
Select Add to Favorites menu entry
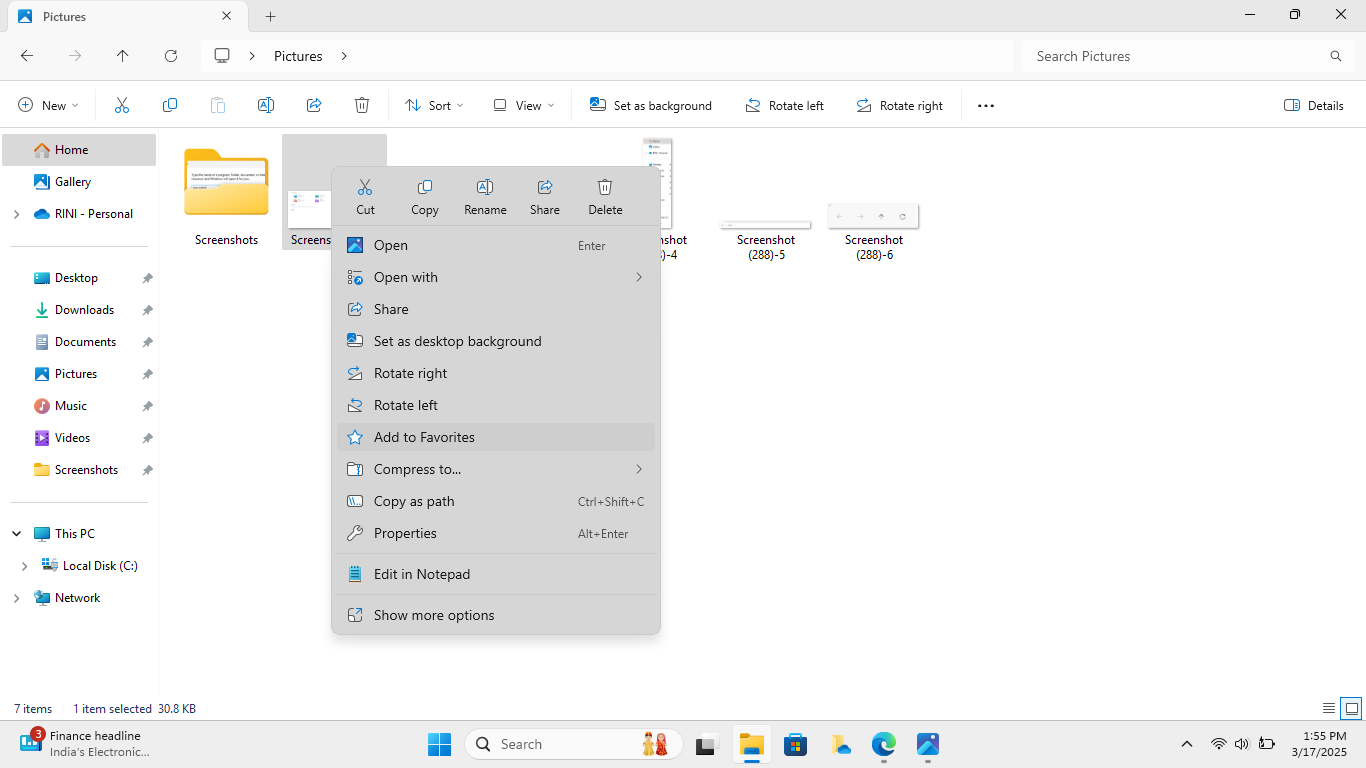click(x=424, y=437)
